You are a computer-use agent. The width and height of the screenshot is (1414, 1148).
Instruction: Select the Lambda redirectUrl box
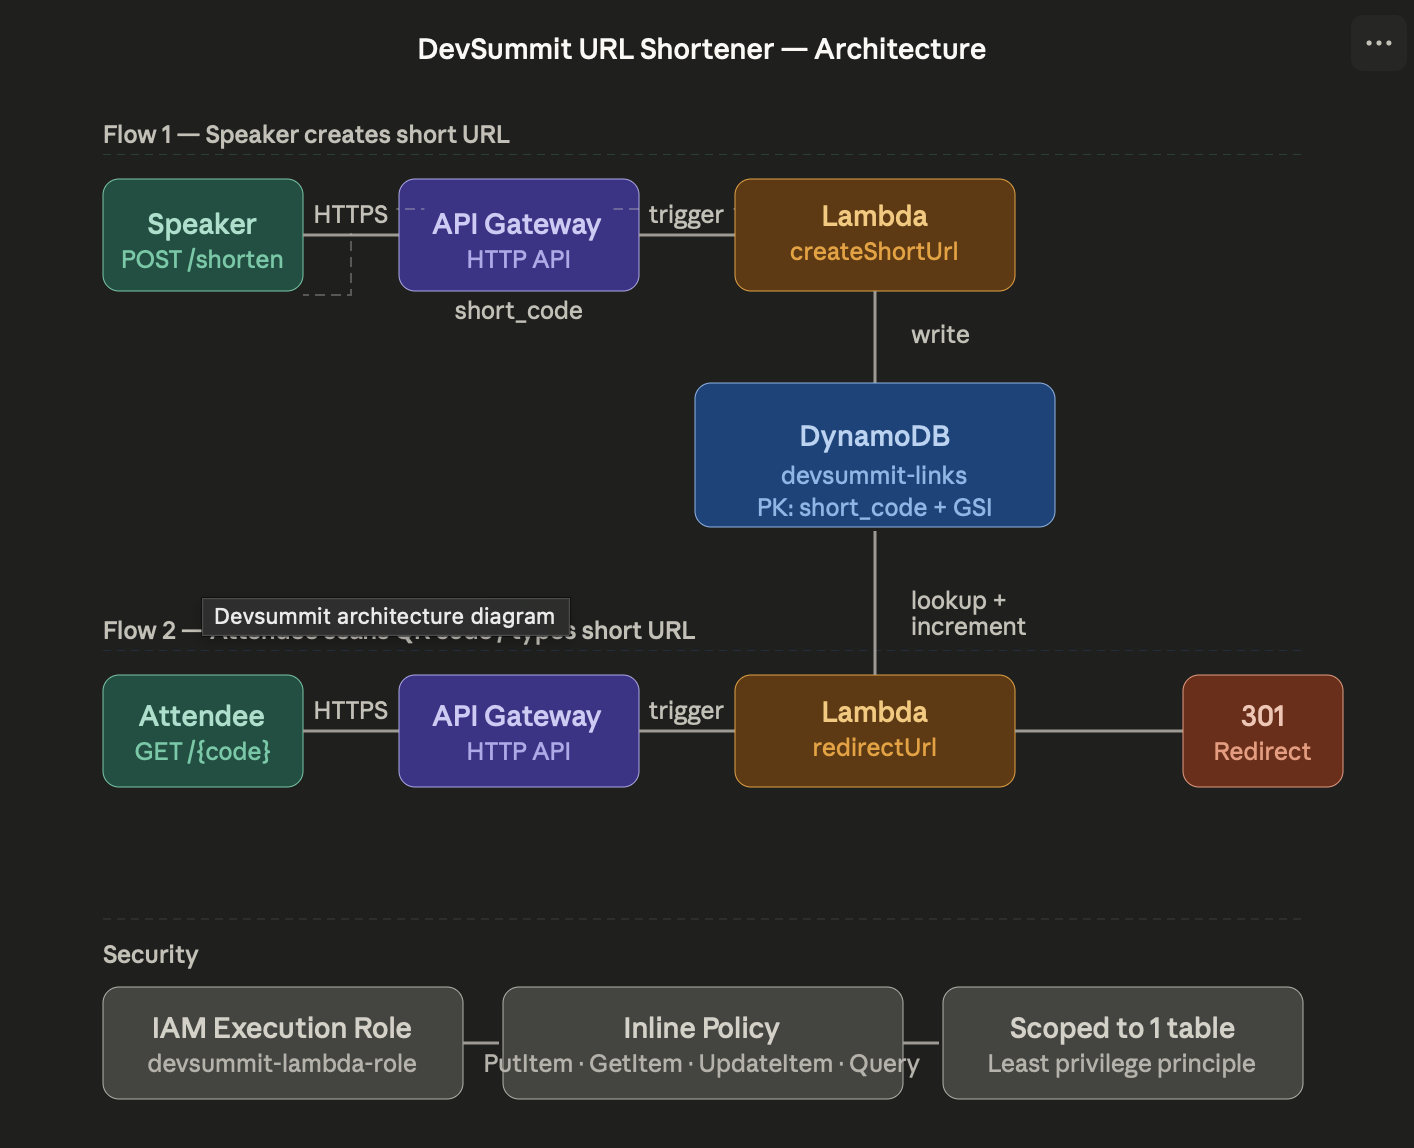(x=875, y=731)
